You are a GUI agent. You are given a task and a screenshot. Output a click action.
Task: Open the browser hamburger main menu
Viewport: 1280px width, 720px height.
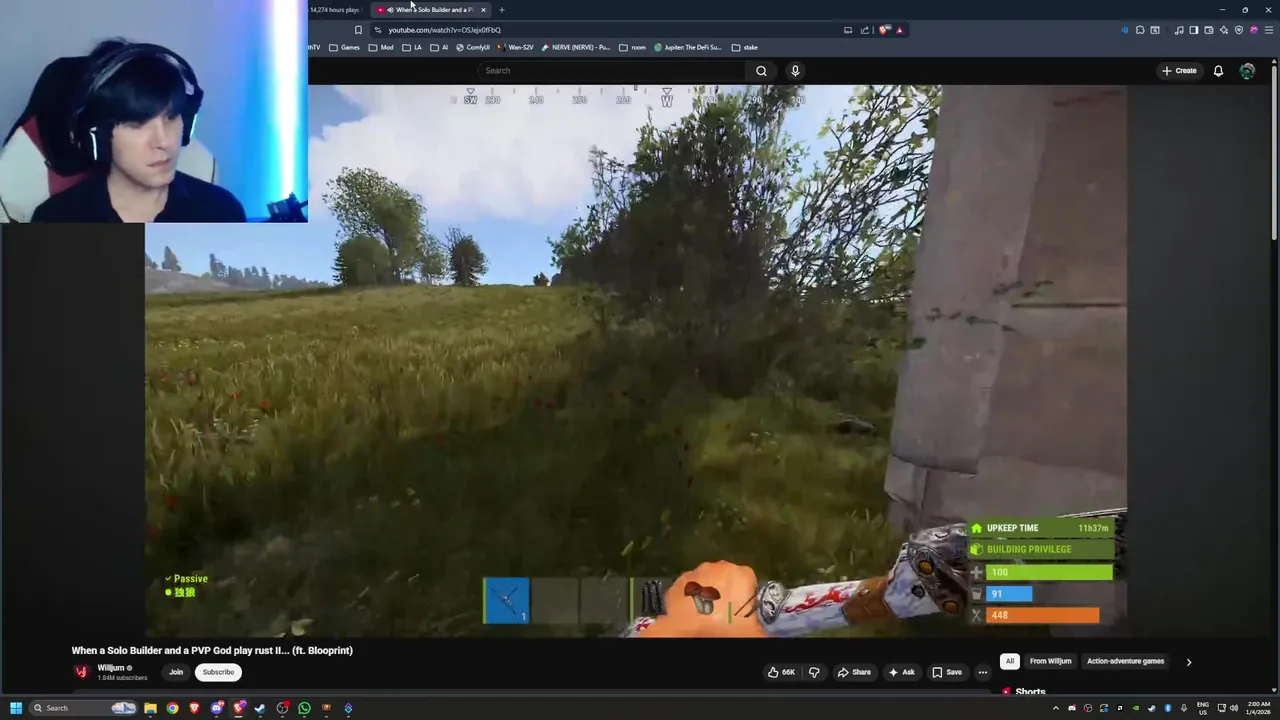click(x=1267, y=30)
